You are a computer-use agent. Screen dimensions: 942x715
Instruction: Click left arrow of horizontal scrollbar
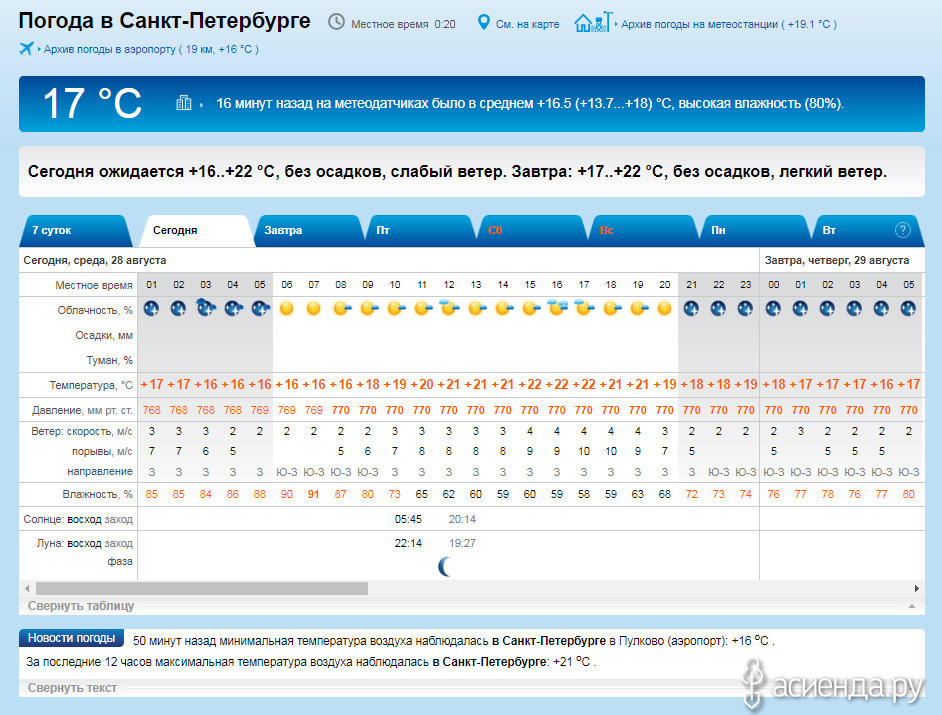[x=27, y=588]
